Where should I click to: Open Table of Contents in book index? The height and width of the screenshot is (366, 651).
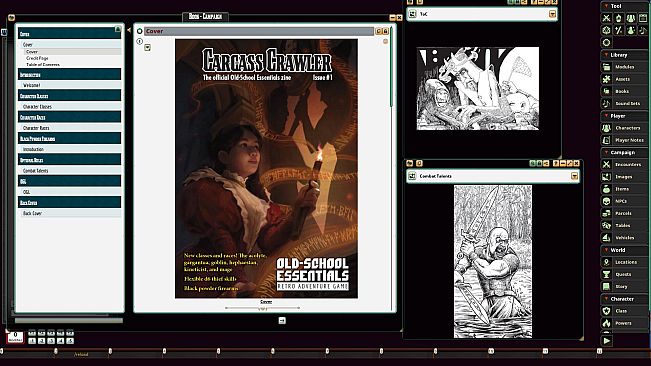pyautogui.click(x=43, y=65)
